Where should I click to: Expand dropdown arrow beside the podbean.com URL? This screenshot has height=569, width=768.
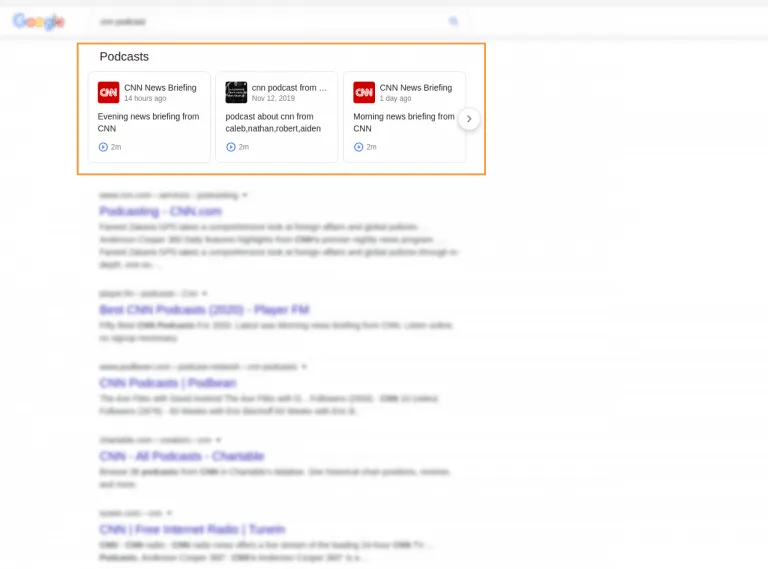(304, 367)
